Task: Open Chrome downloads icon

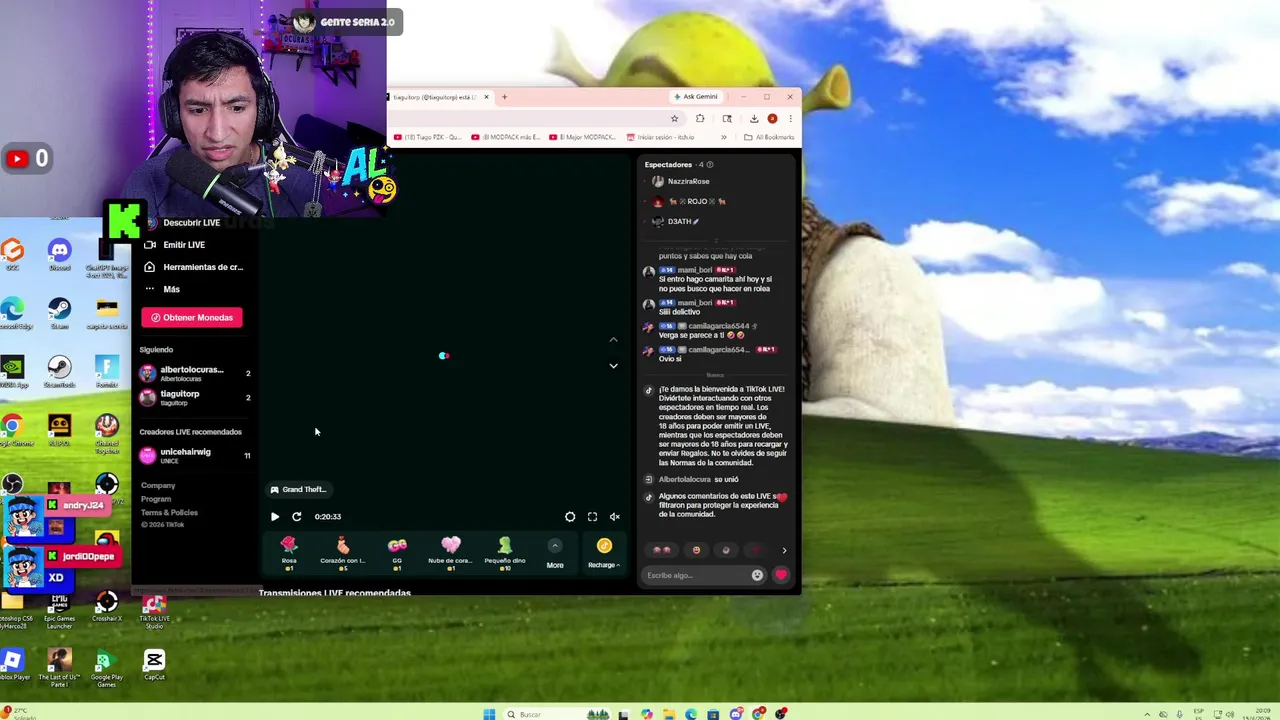Action: (754, 118)
